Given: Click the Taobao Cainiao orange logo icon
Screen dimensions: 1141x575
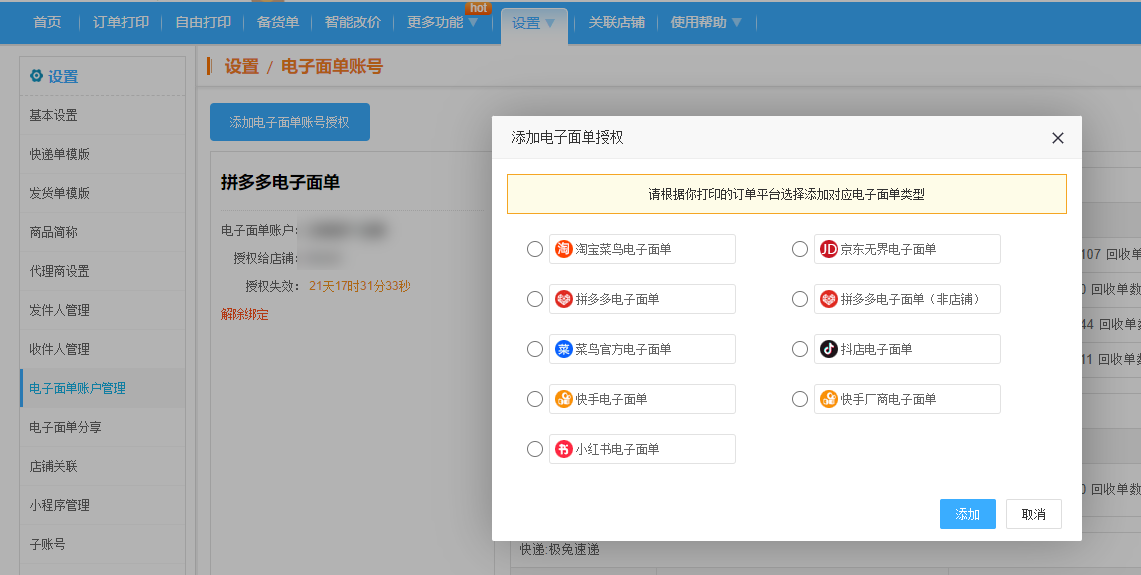Looking at the screenshot, I should [564, 249].
